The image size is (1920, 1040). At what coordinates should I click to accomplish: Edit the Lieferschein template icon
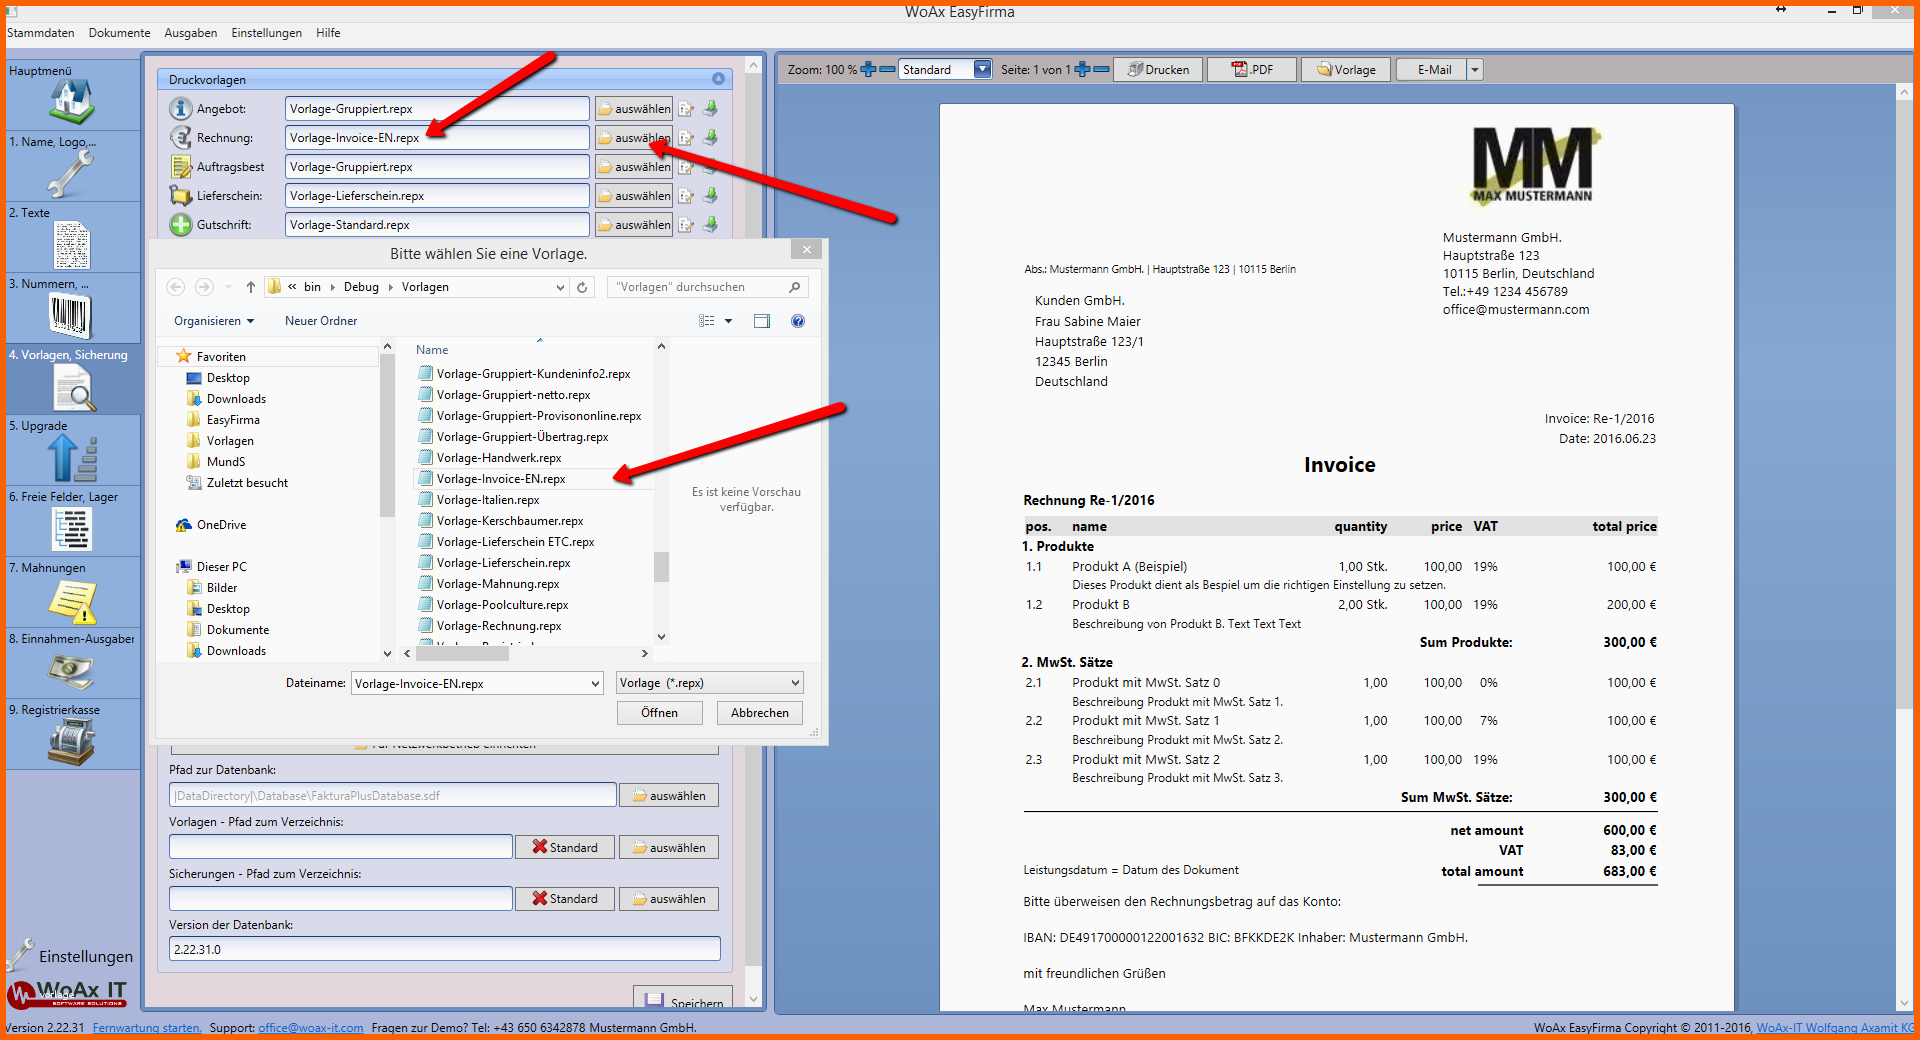point(686,196)
